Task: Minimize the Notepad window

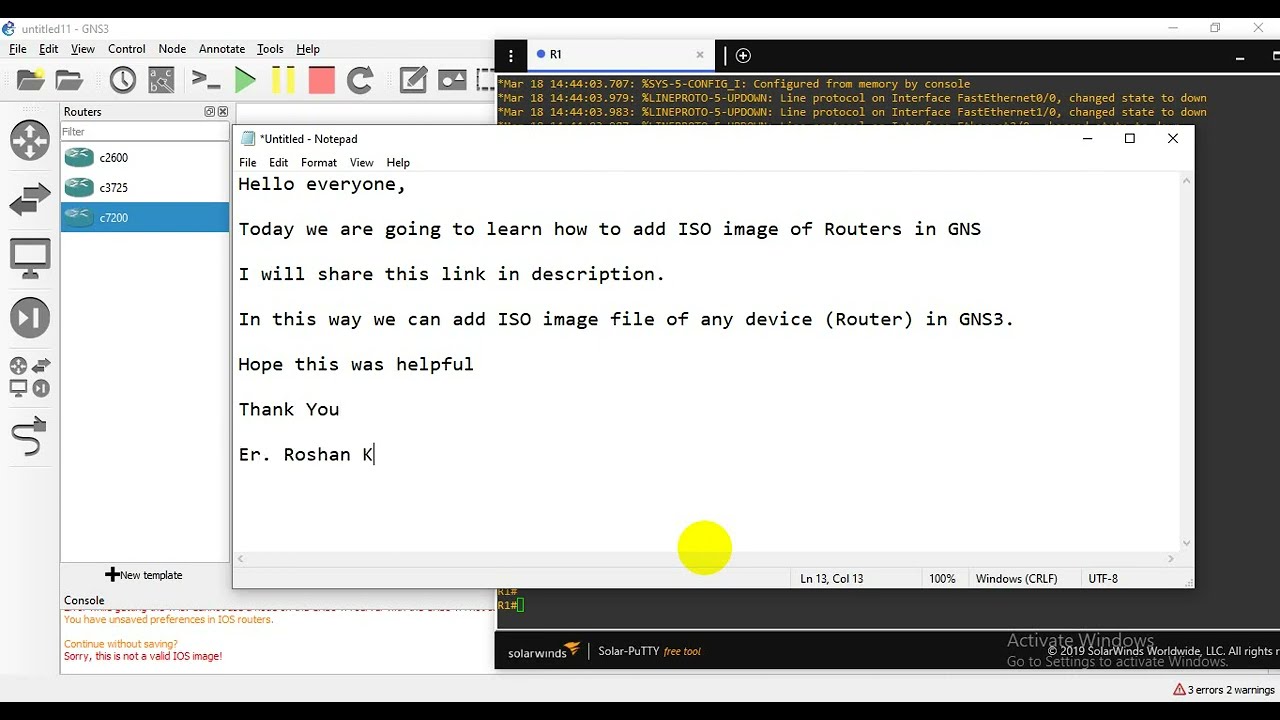Action: 1087,139
